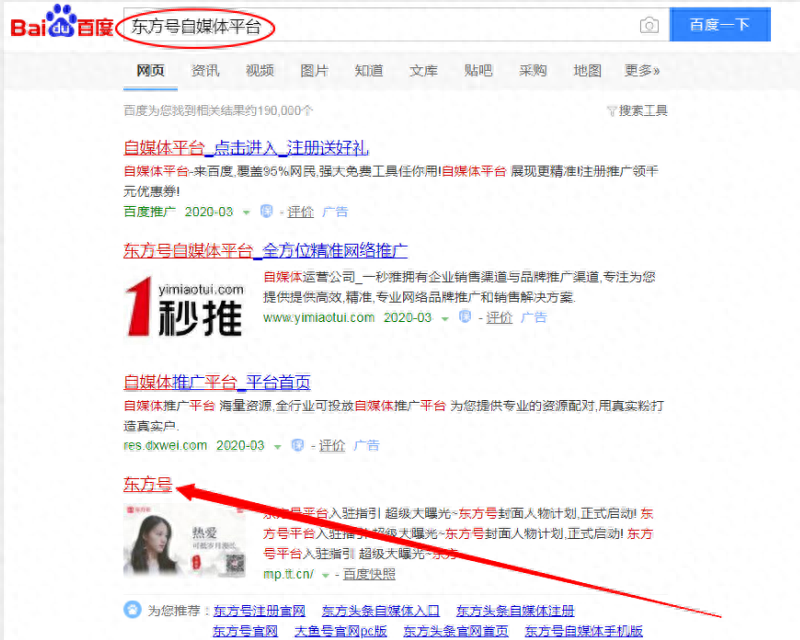This screenshot has height=640, width=800.
Task: Expand dropdown arrow next to 百度推广 2020-03
Action: coord(246,212)
